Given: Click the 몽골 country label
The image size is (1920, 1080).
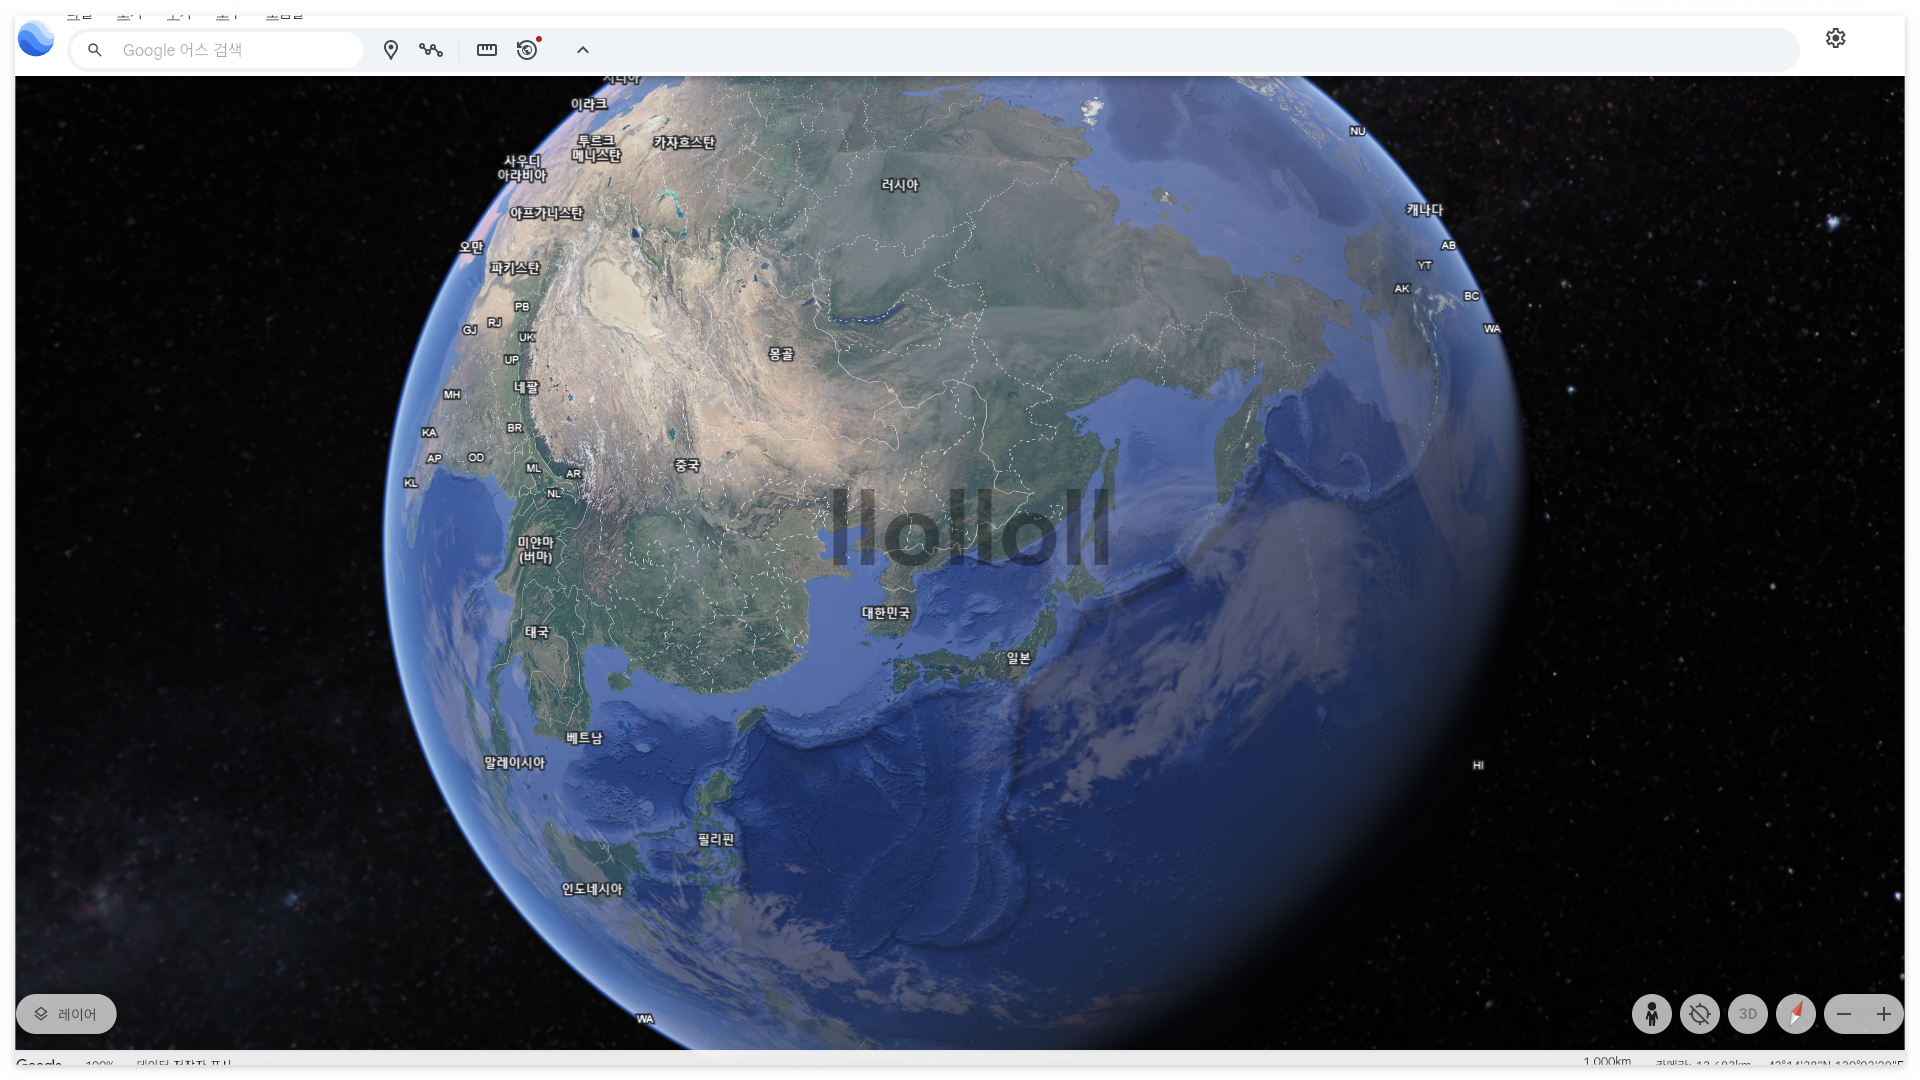Looking at the screenshot, I should pyautogui.click(x=781, y=354).
